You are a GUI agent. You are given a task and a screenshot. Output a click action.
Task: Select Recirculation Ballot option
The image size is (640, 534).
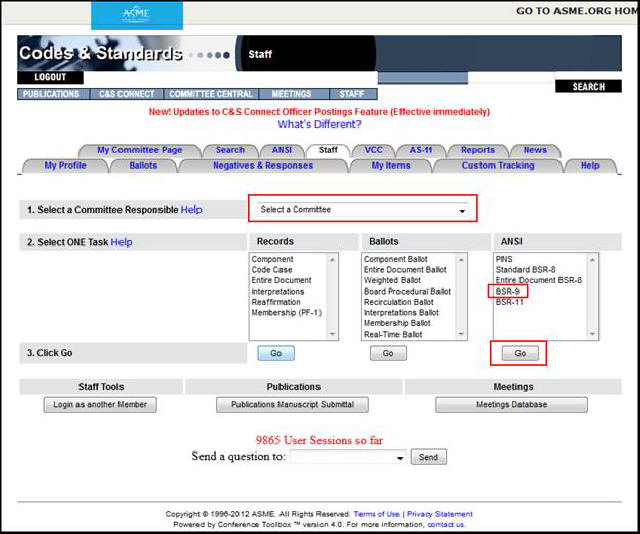click(x=399, y=302)
